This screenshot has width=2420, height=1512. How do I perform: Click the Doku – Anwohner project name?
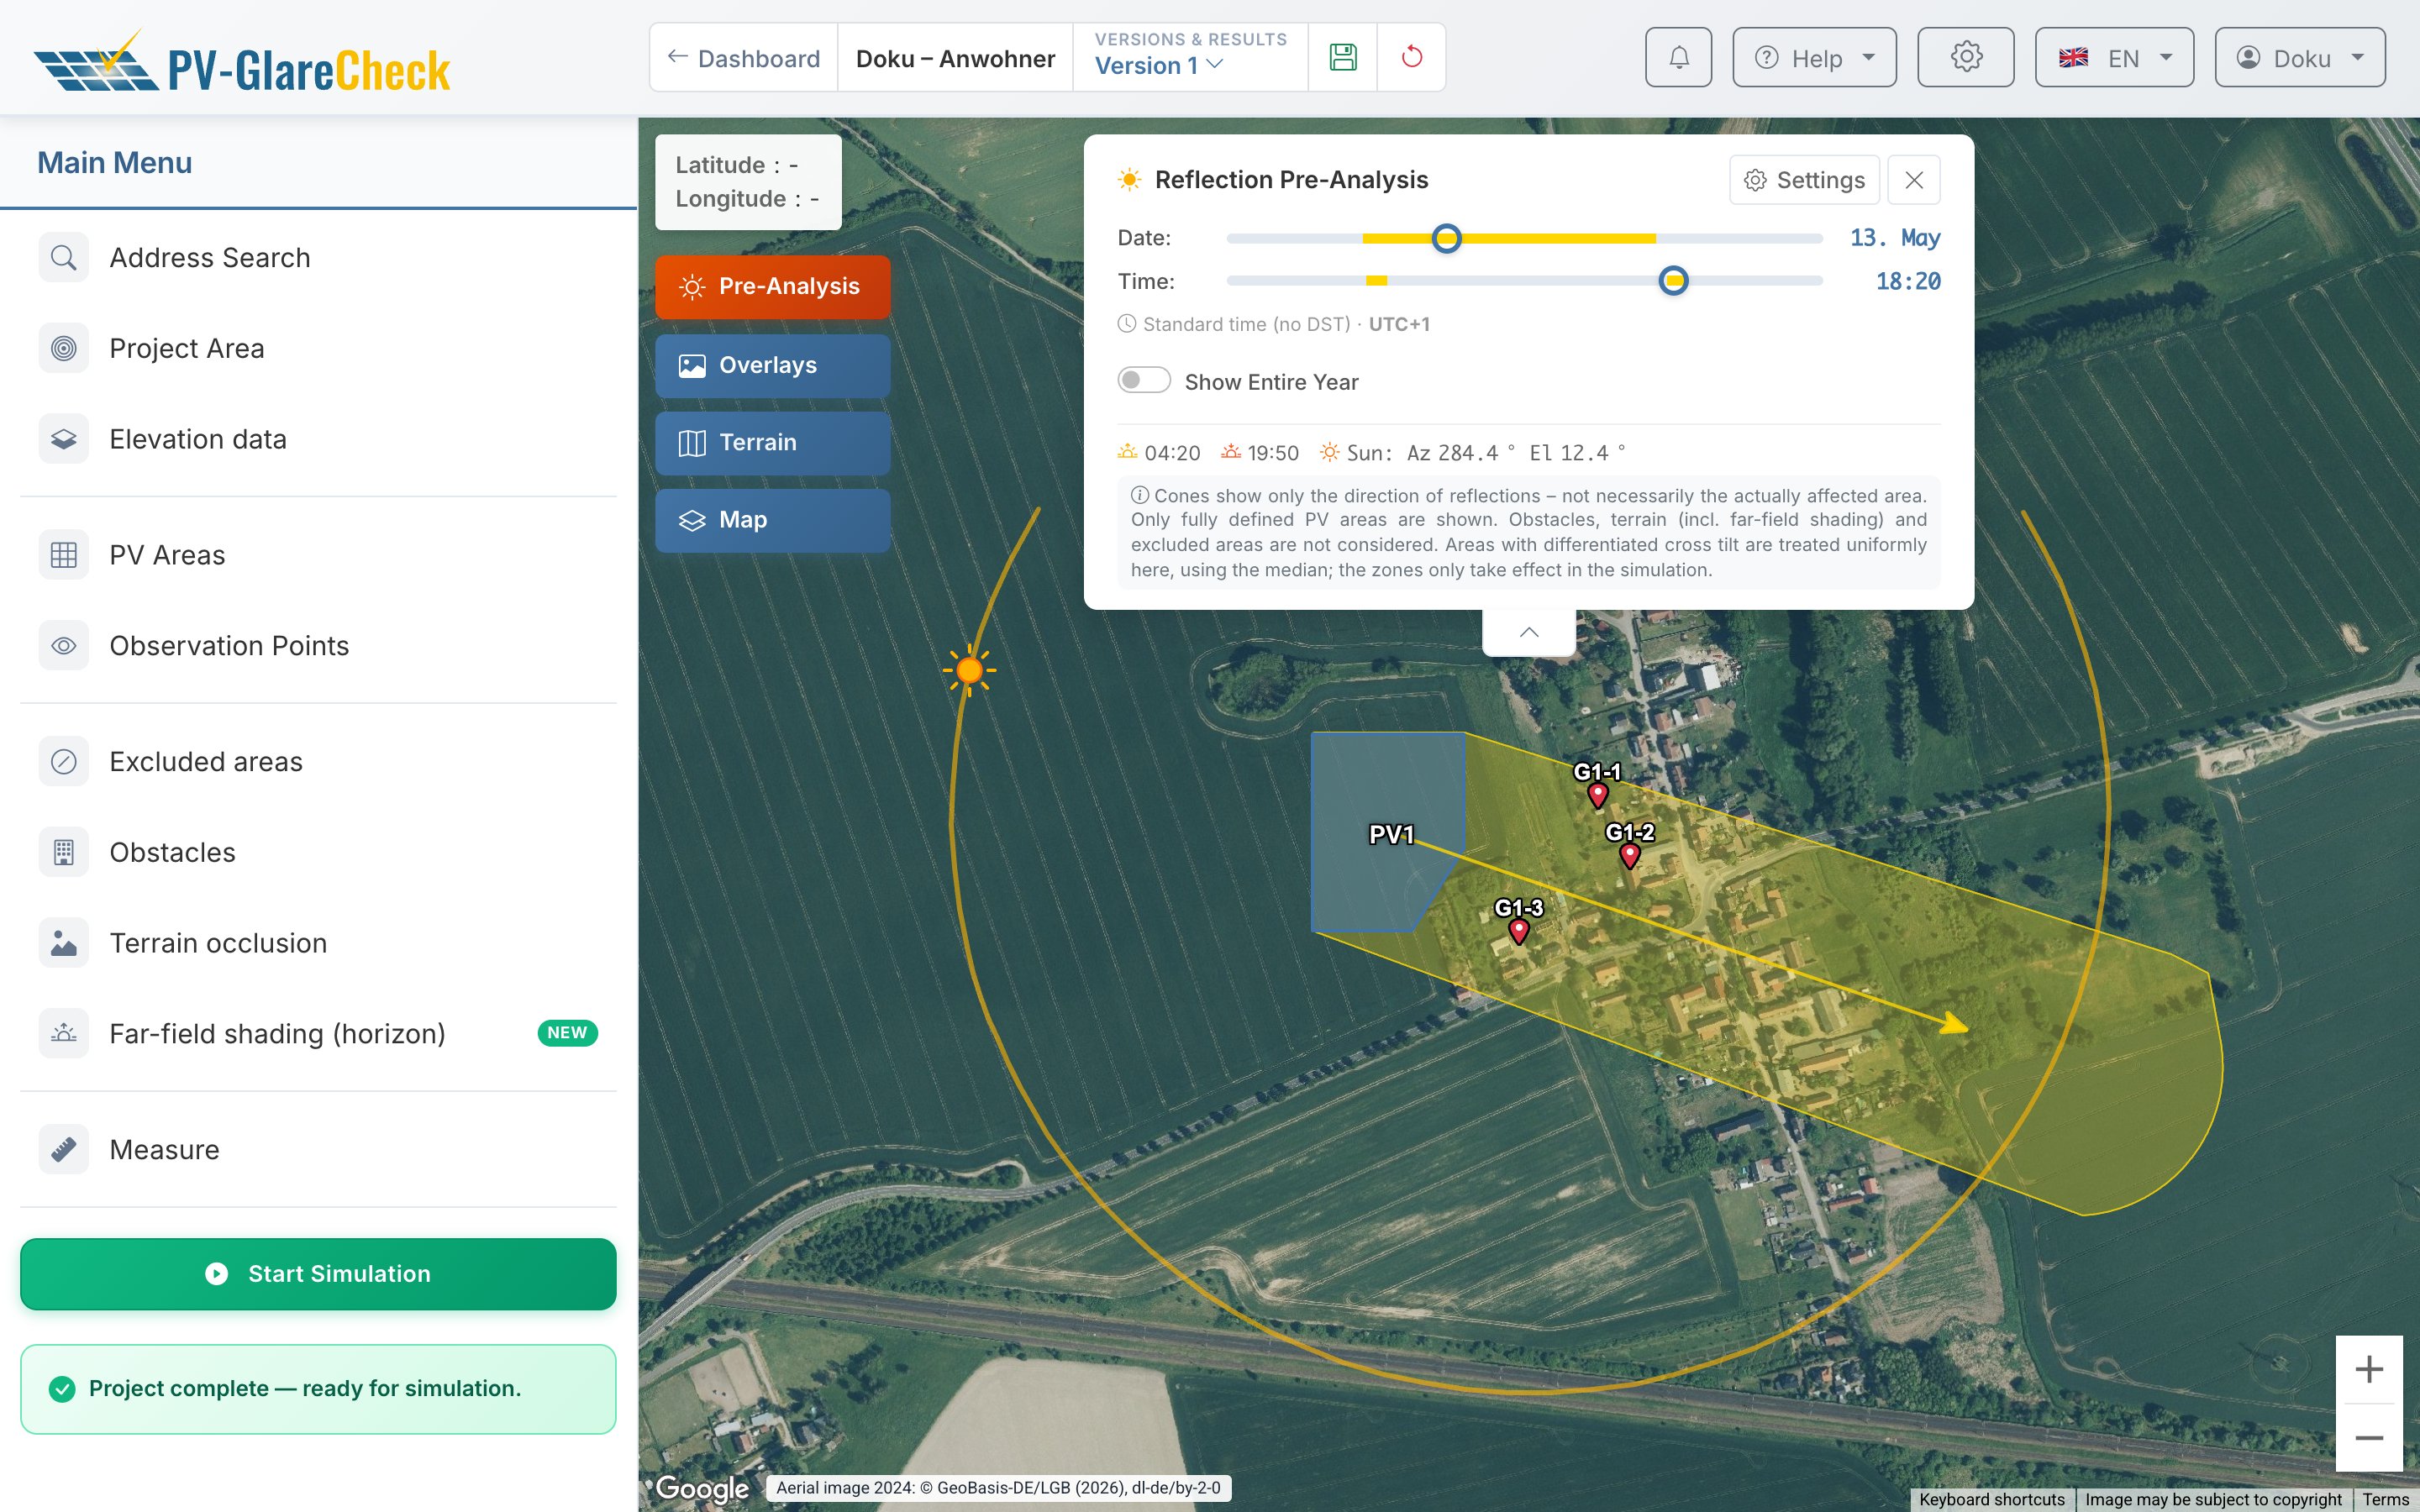click(955, 58)
